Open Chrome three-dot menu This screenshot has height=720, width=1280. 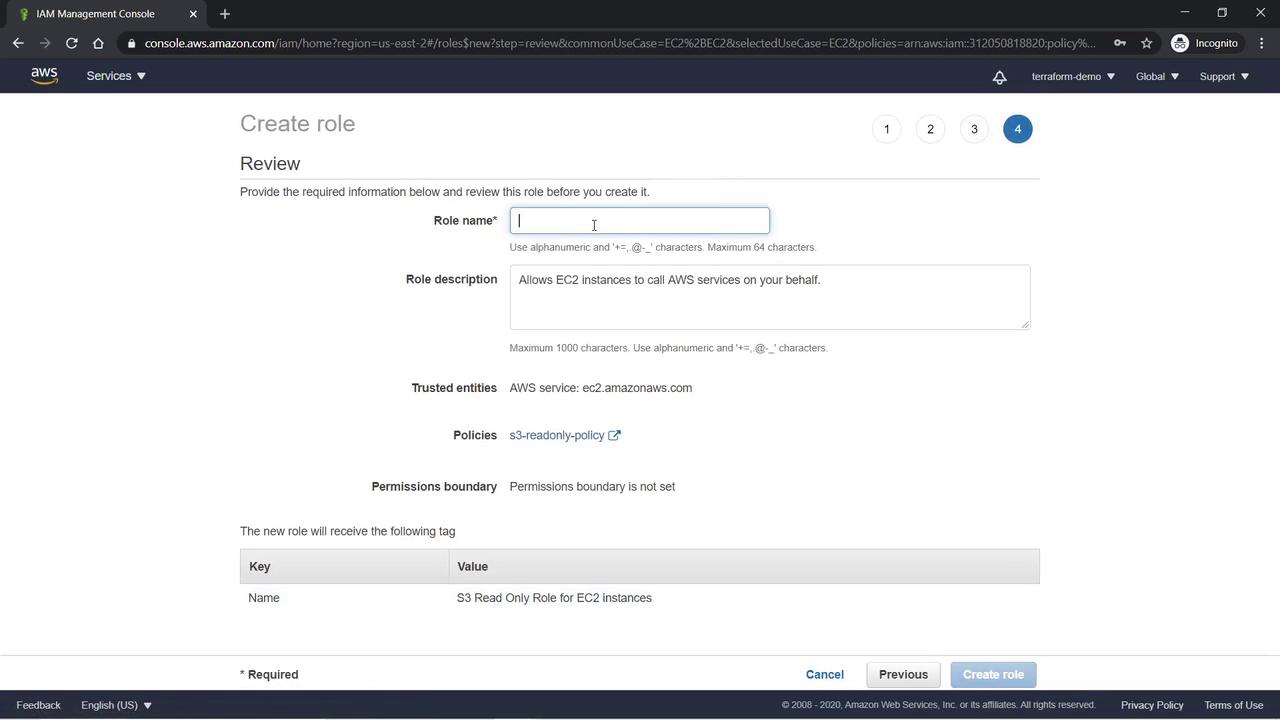pos(1261,43)
